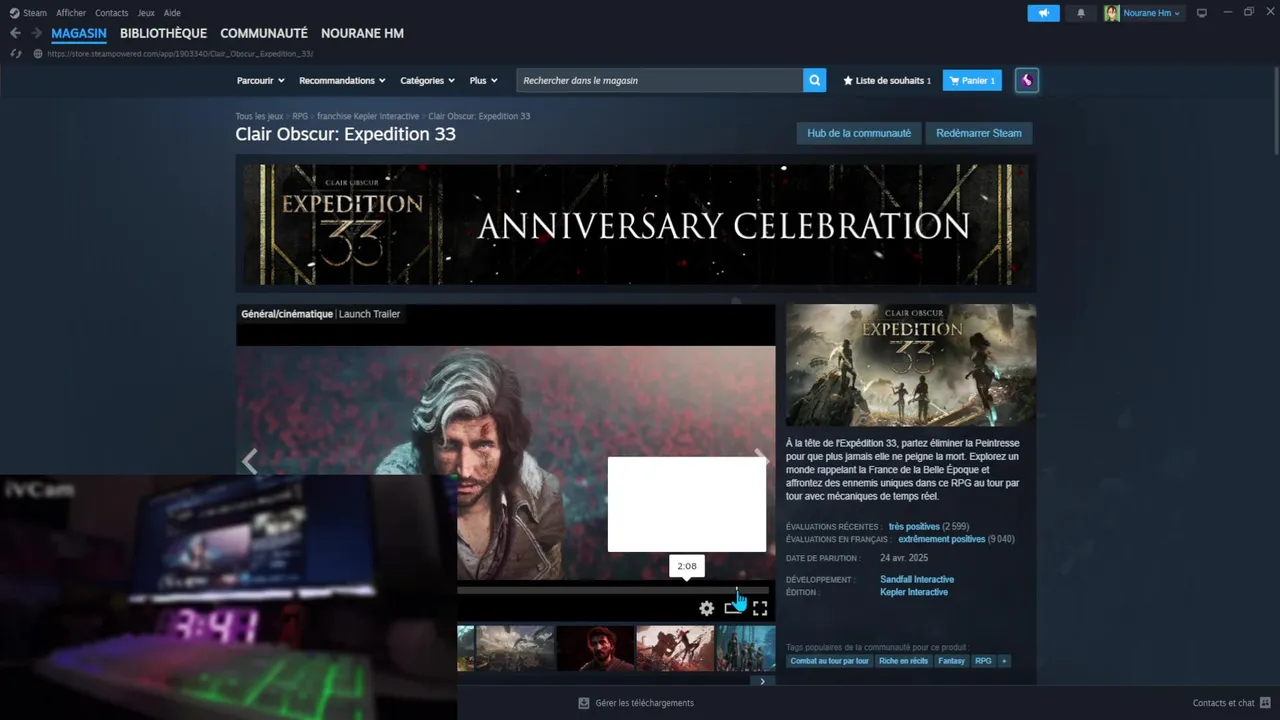
Task: Click the Redémarrer Steam button
Action: click(979, 133)
